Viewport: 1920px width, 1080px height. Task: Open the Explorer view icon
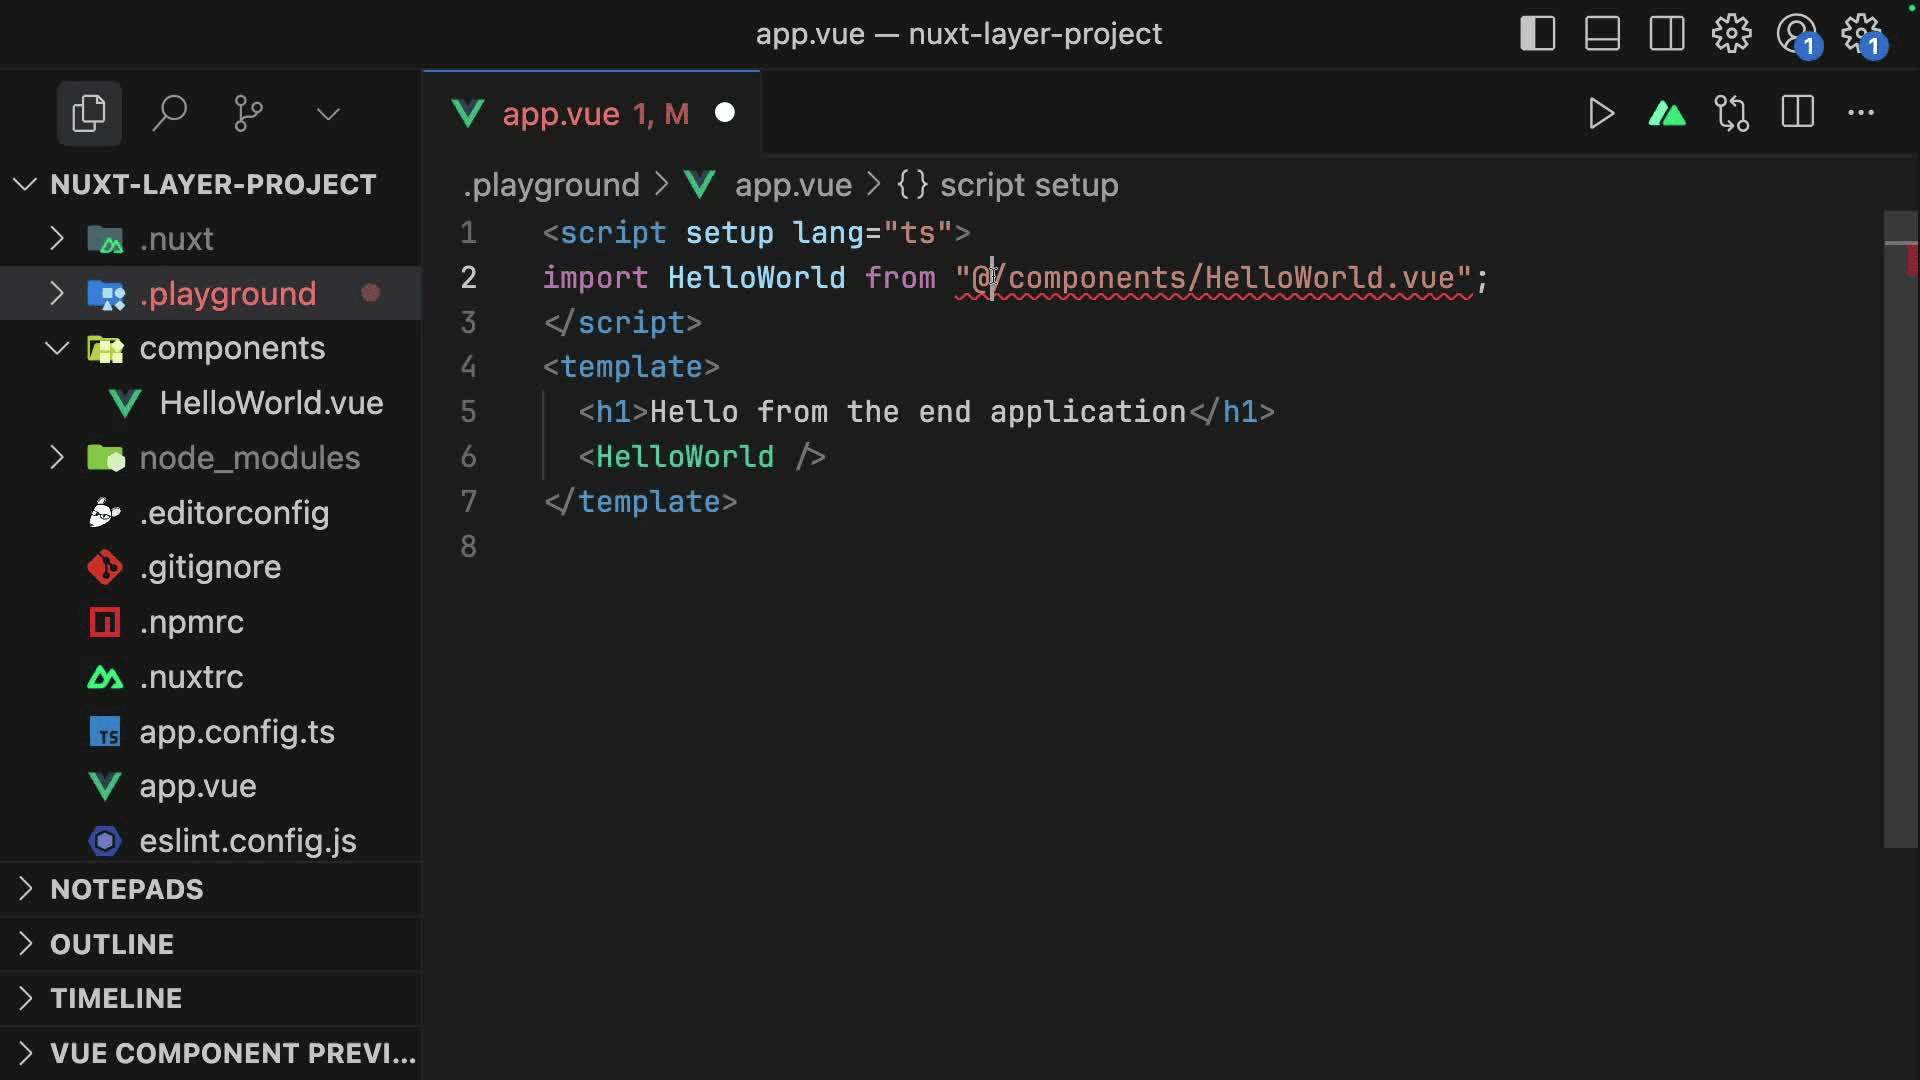pyautogui.click(x=89, y=113)
